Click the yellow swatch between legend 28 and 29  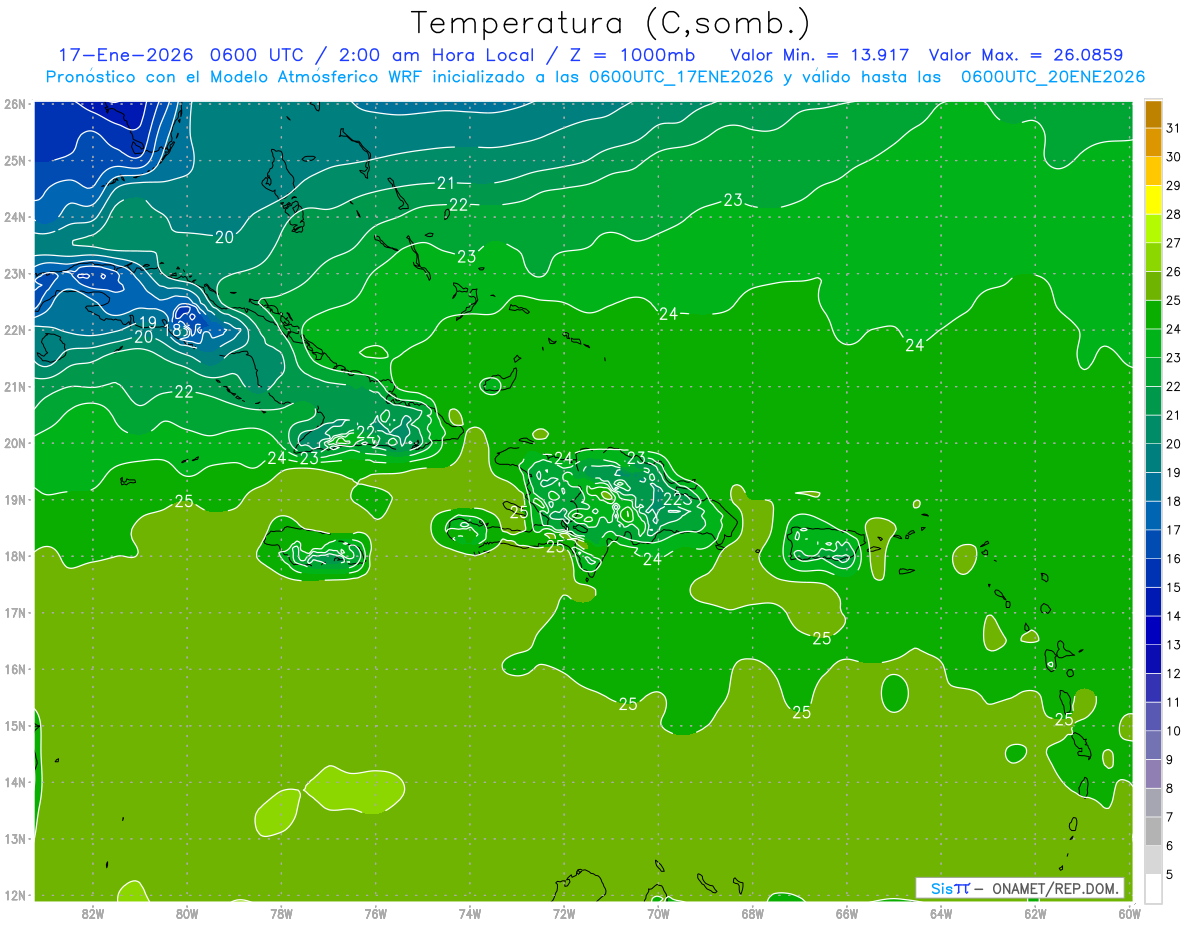coord(1154,200)
